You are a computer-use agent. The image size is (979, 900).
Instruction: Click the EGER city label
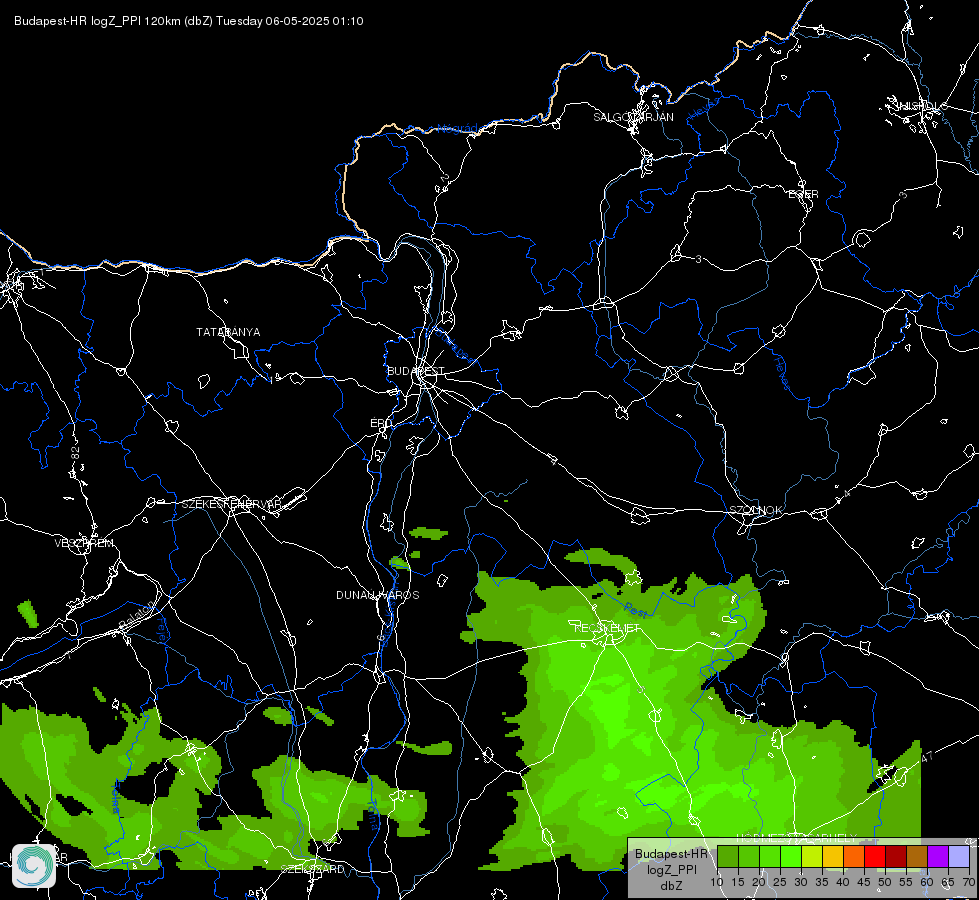(803, 194)
